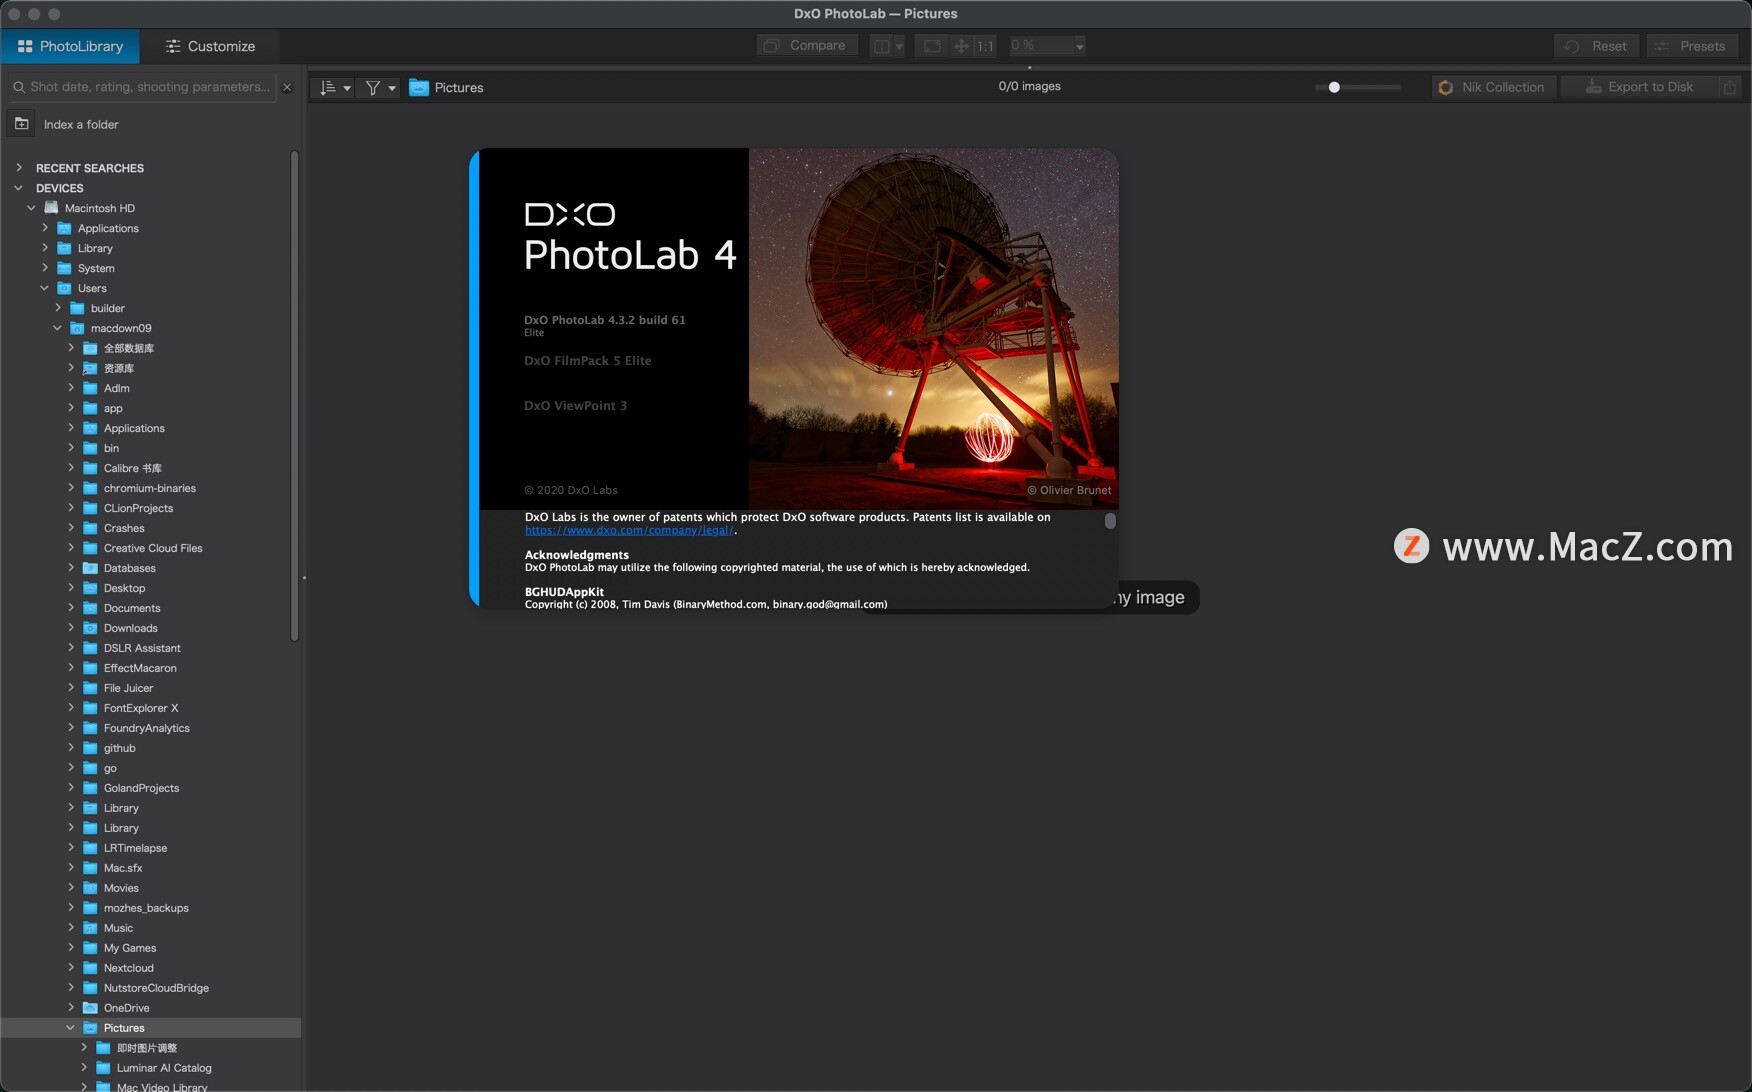This screenshot has height=1092, width=1752.
Task: Click the LRTimelapse folder icon
Action: [90, 848]
